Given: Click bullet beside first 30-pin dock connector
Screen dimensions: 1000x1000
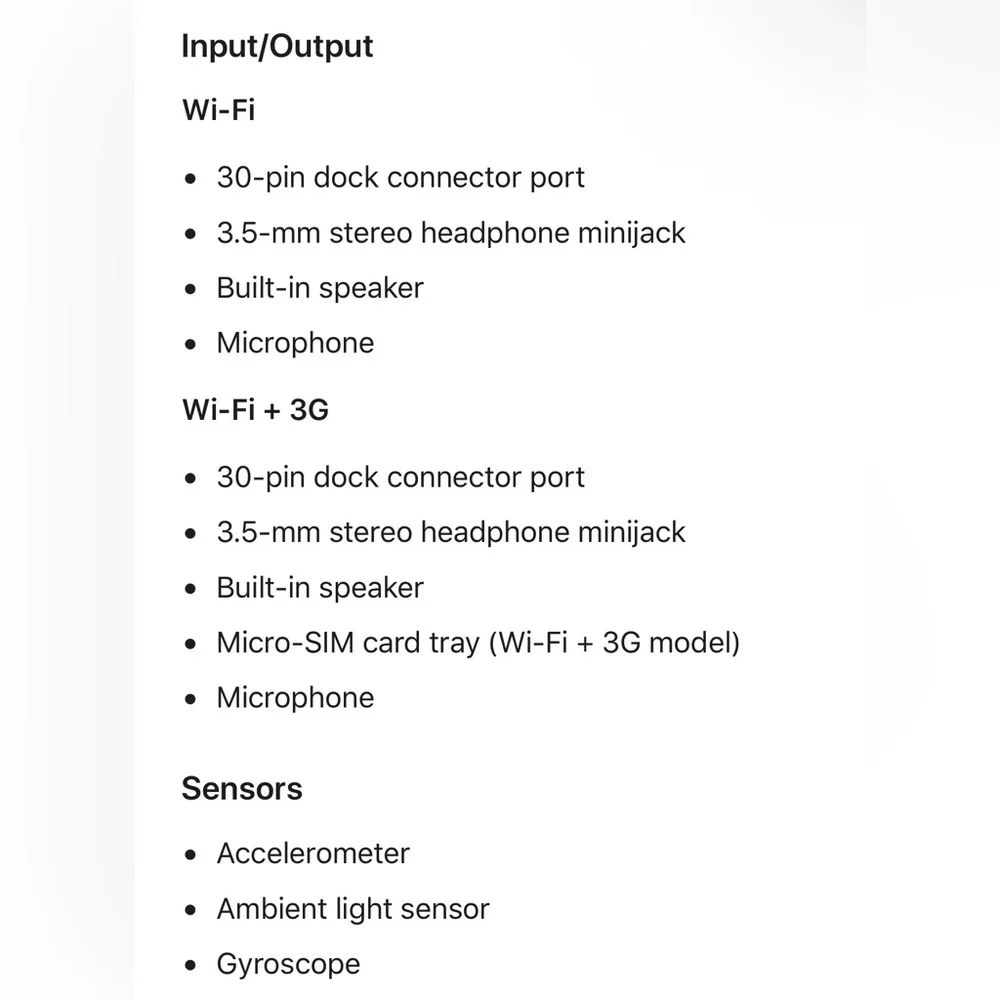Looking at the screenshot, I should [x=190, y=179].
